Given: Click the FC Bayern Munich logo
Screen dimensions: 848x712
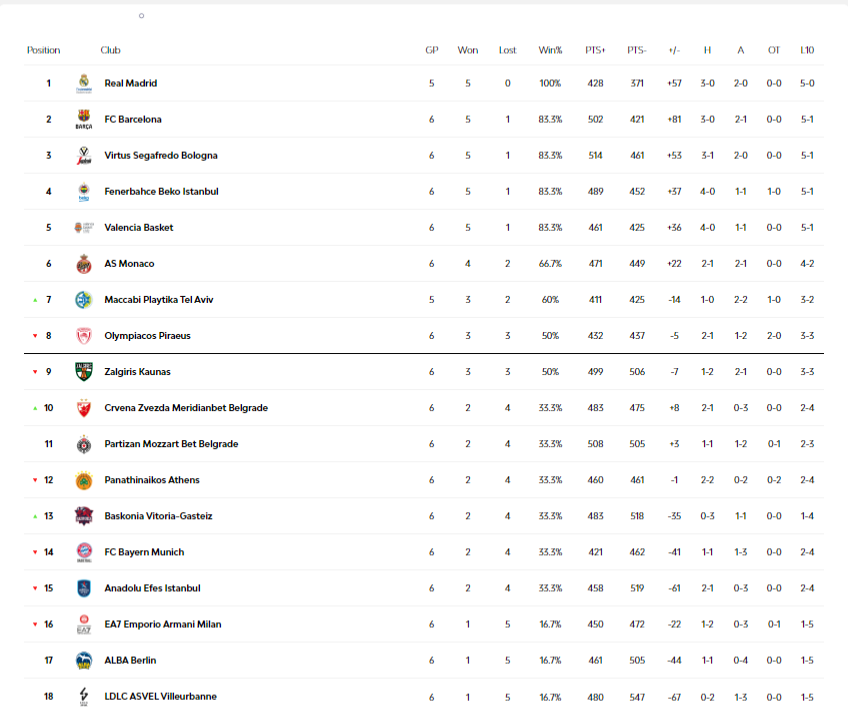Looking at the screenshot, I should pos(84,552).
